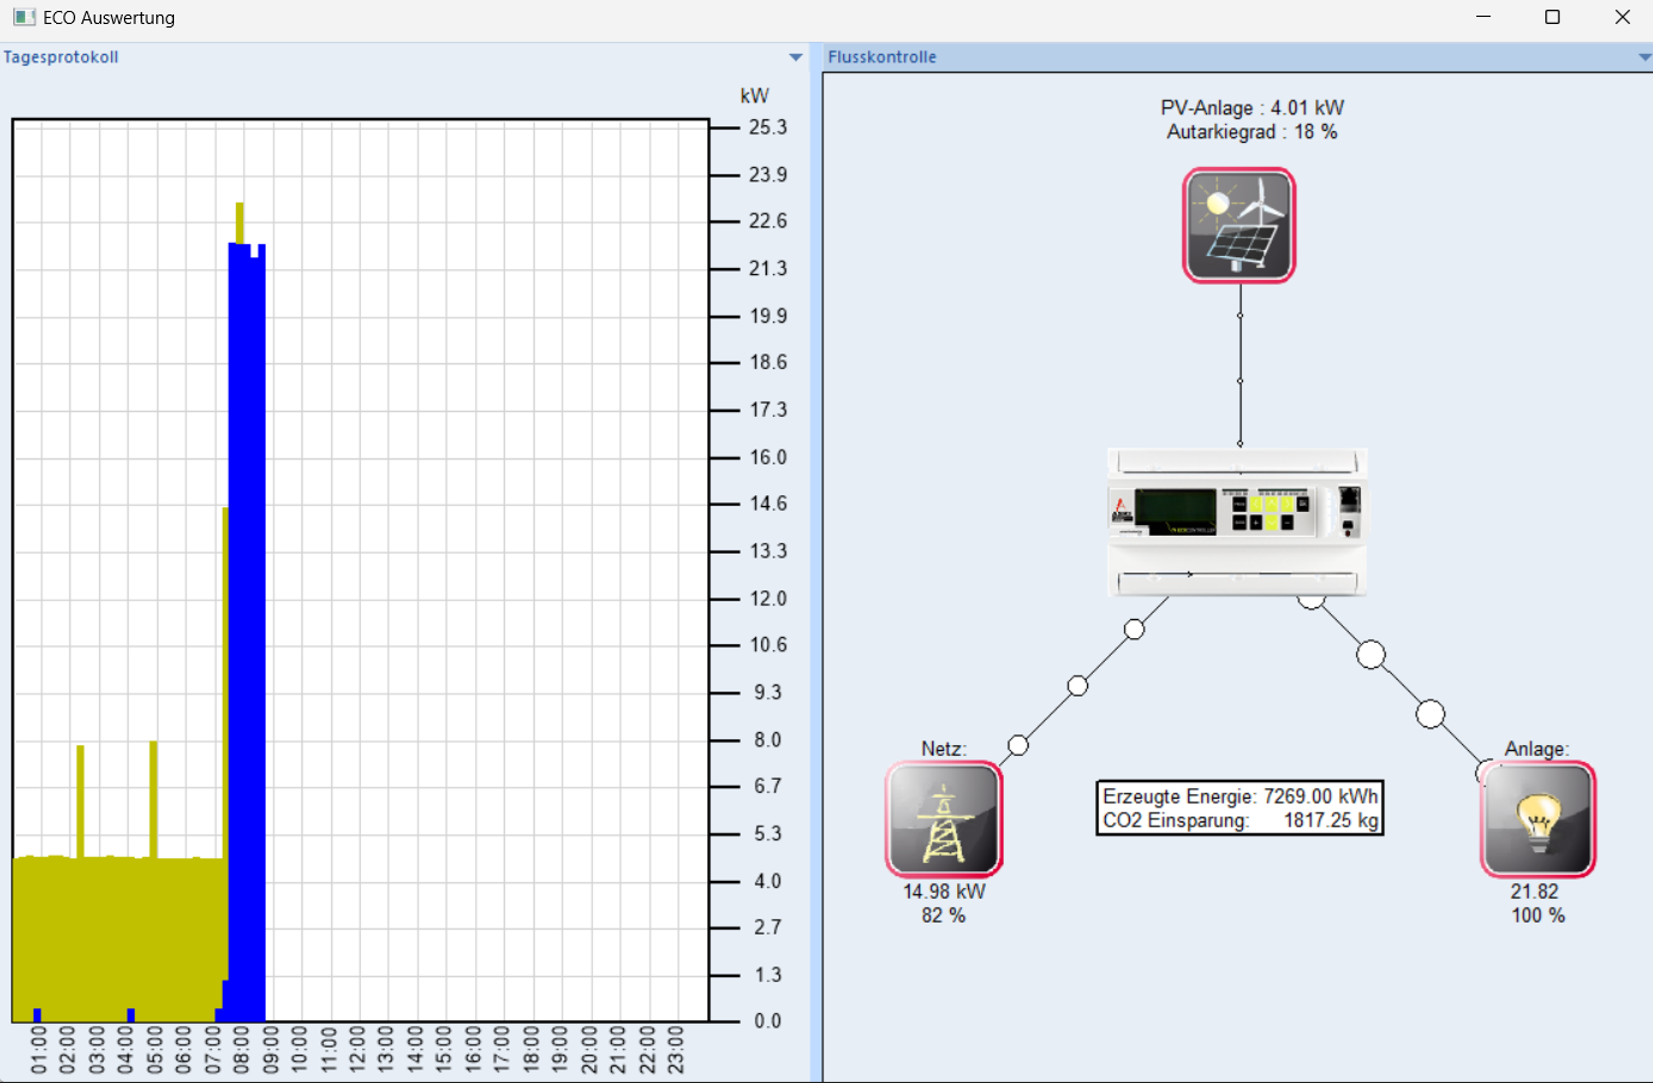Click the 25.3 kW axis value

tap(767, 127)
